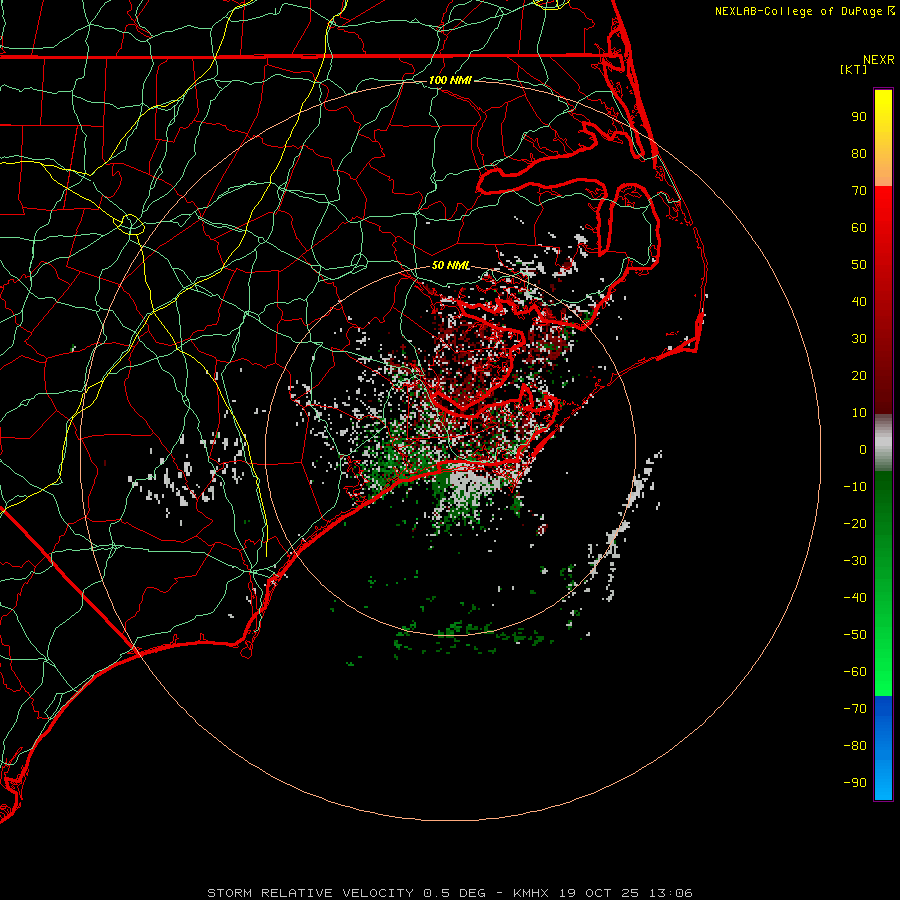Click the 100 NMI range ring label

tap(450, 80)
